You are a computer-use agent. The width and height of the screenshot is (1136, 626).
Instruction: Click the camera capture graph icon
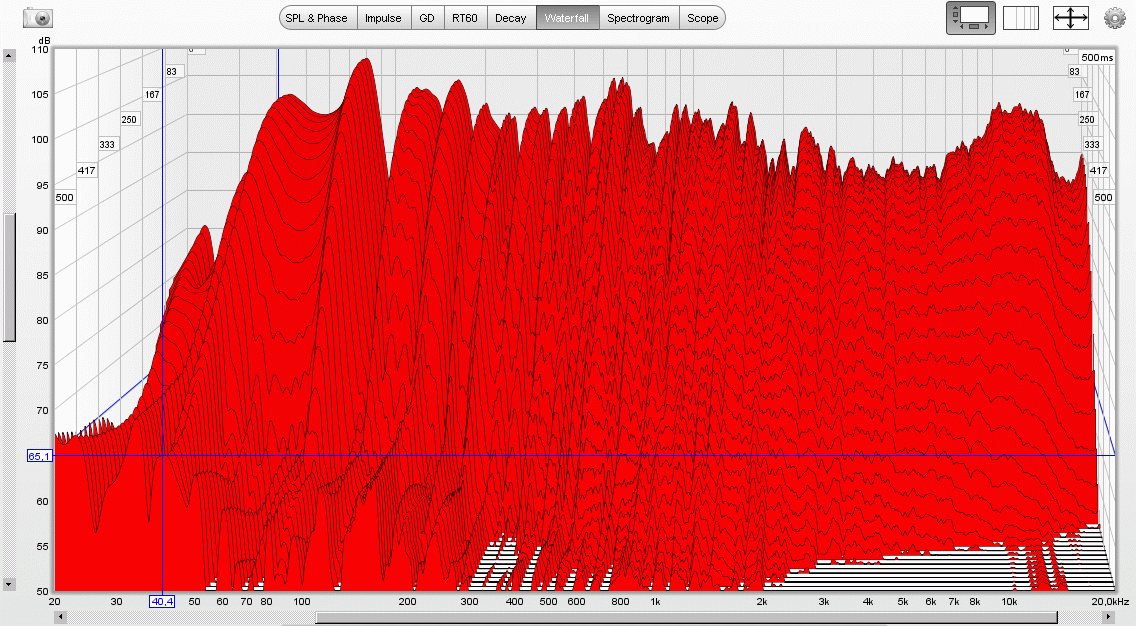[38, 17]
